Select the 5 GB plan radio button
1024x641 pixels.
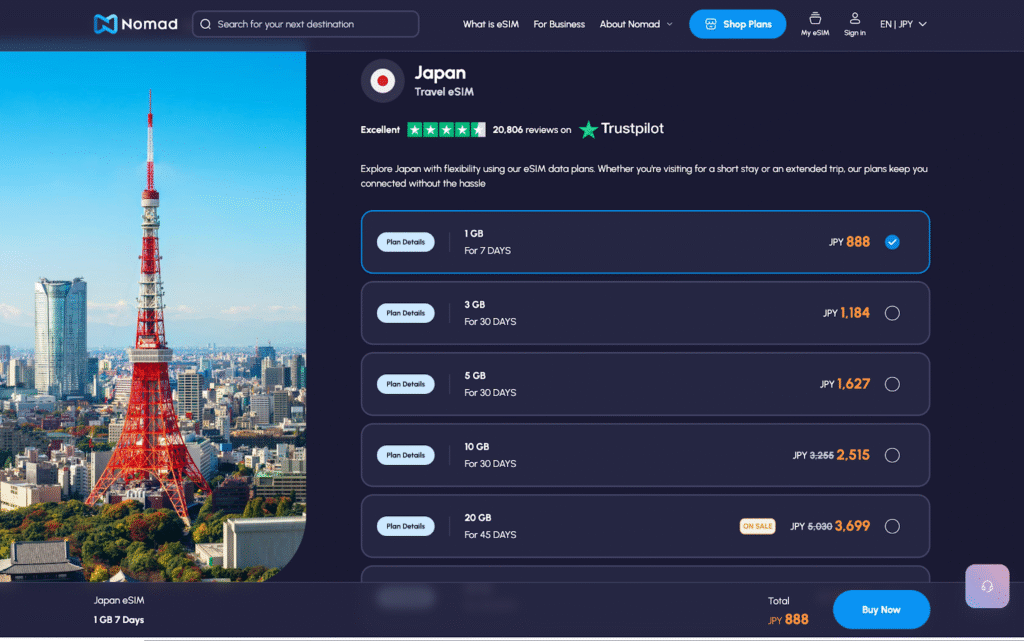point(891,384)
